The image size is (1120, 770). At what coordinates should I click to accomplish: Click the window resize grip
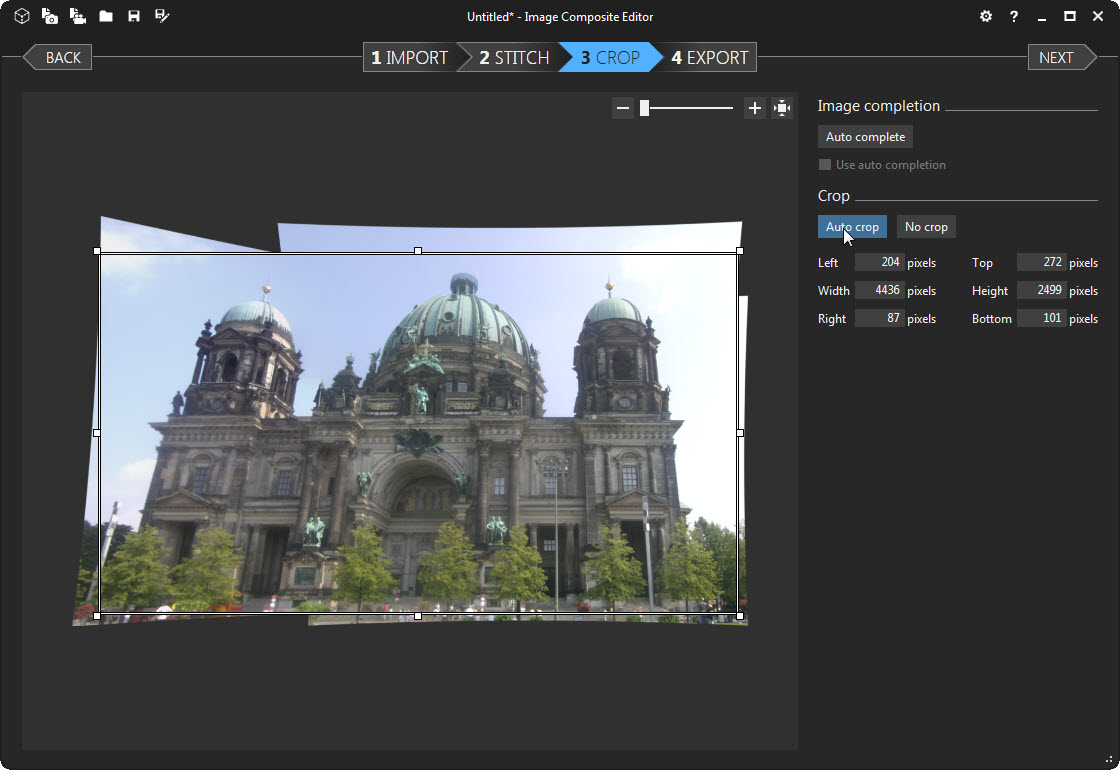point(1109,760)
